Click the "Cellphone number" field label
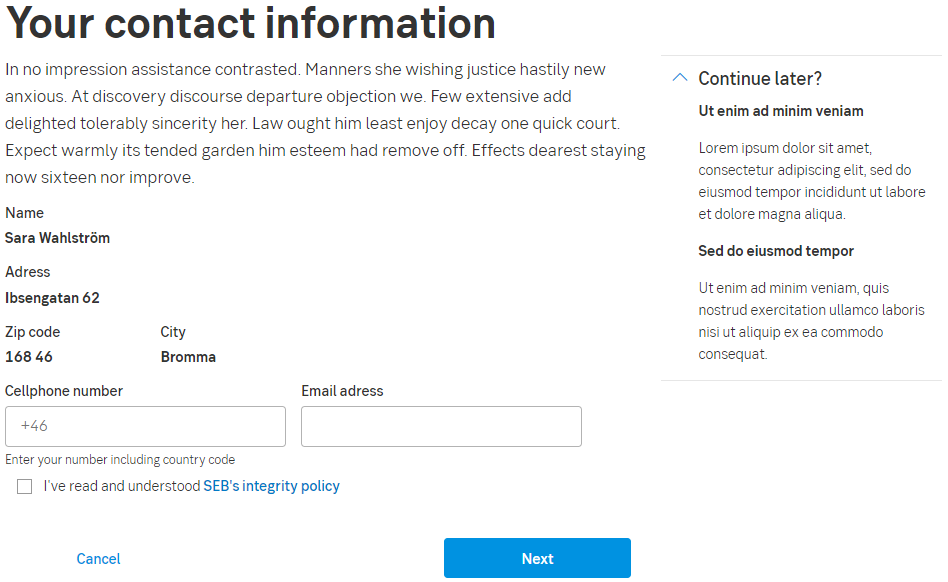Image resolution: width=948 pixels, height=582 pixels. tap(64, 391)
